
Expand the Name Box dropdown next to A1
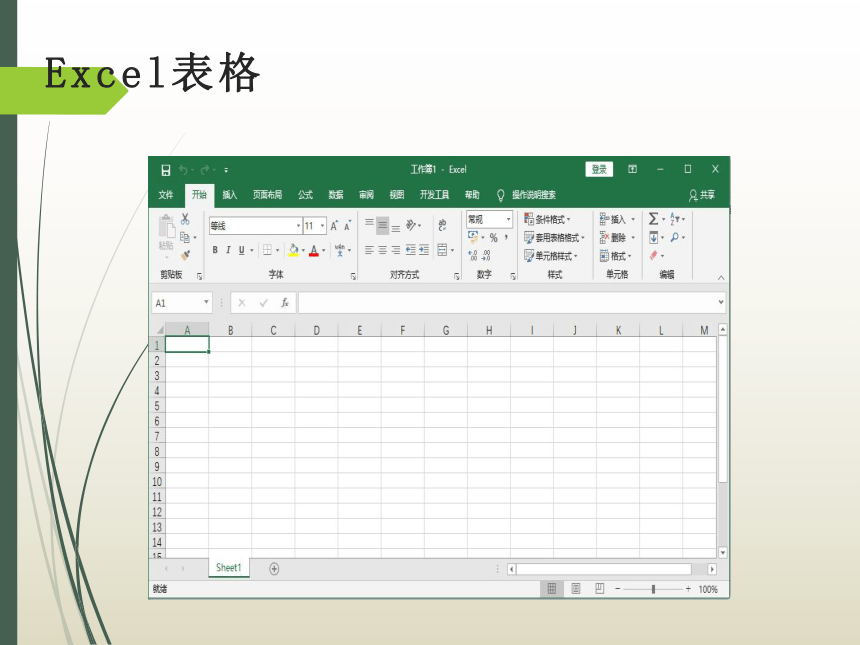(x=206, y=302)
